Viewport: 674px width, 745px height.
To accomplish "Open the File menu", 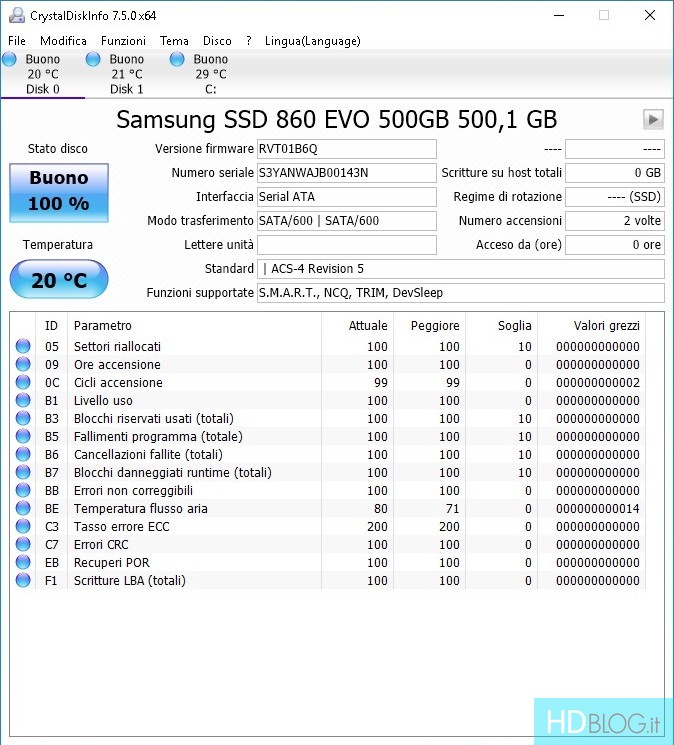I will 17,41.
